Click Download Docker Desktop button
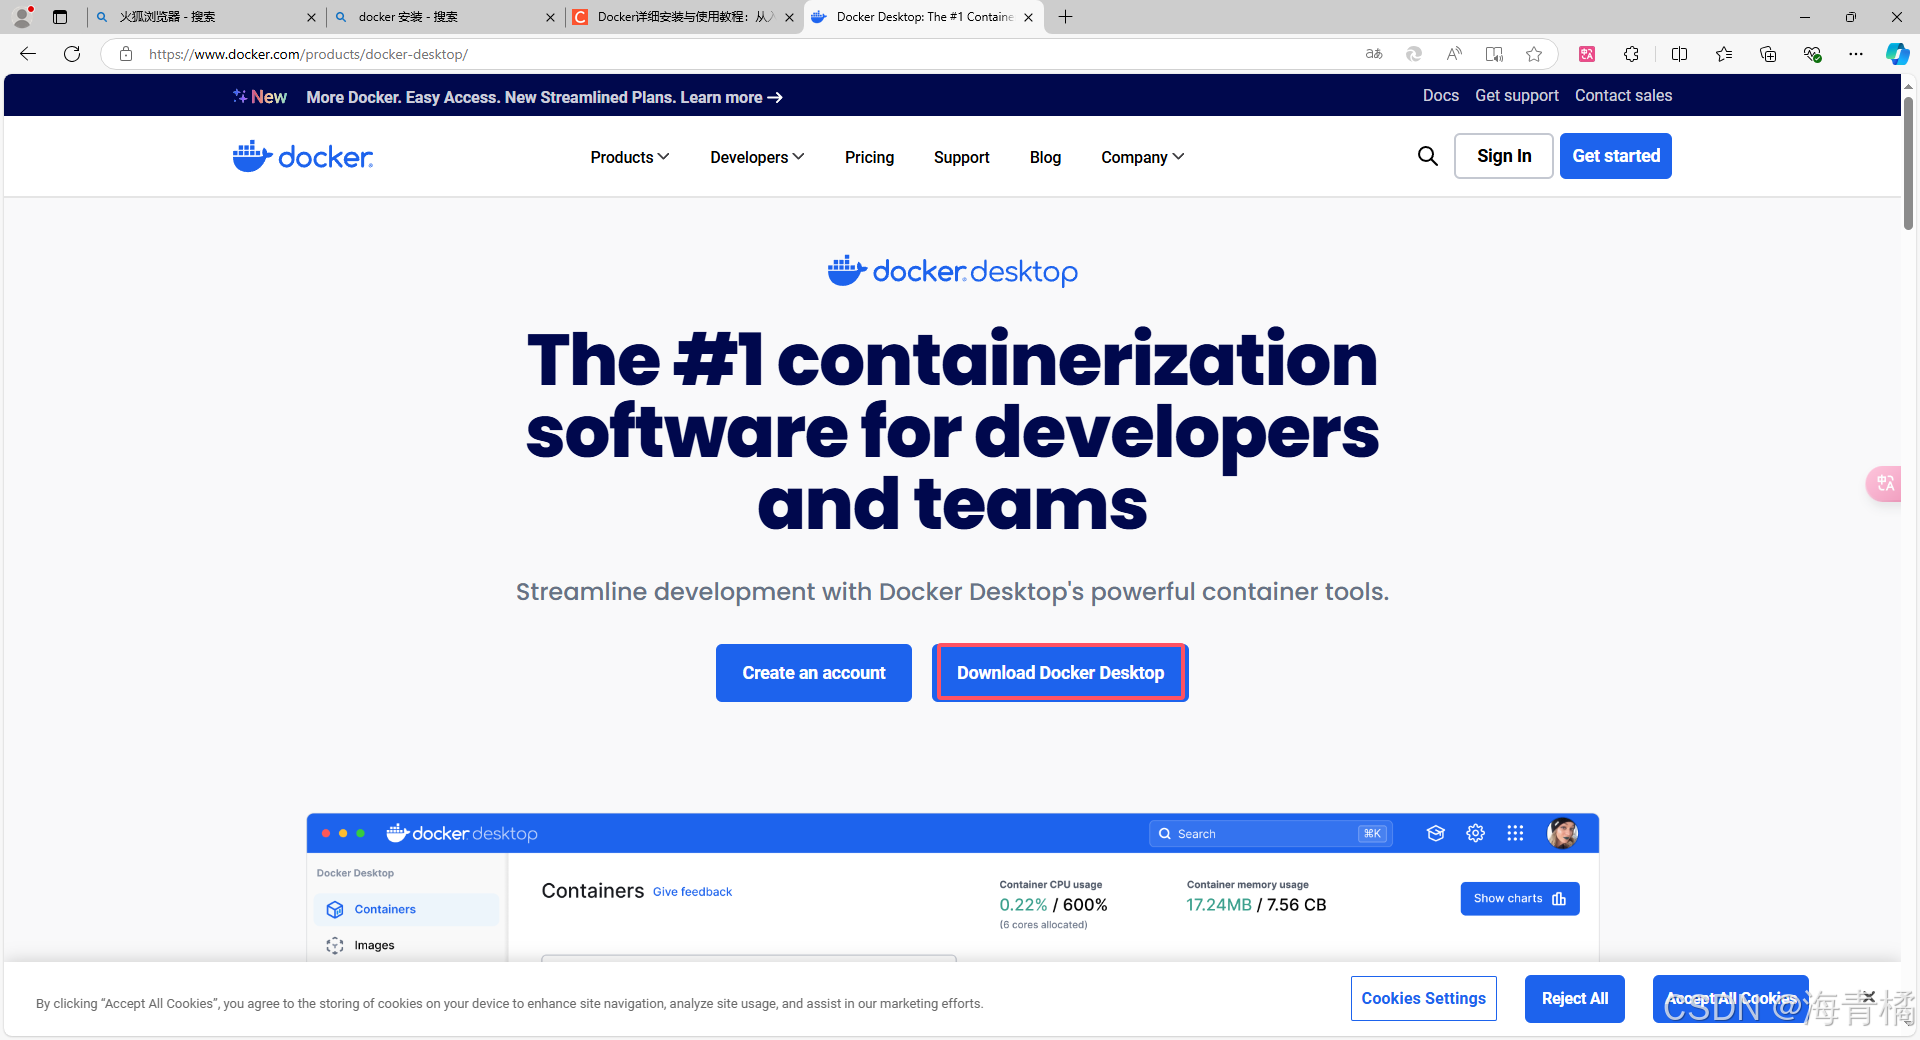The image size is (1920, 1040). [x=1060, y=673]
